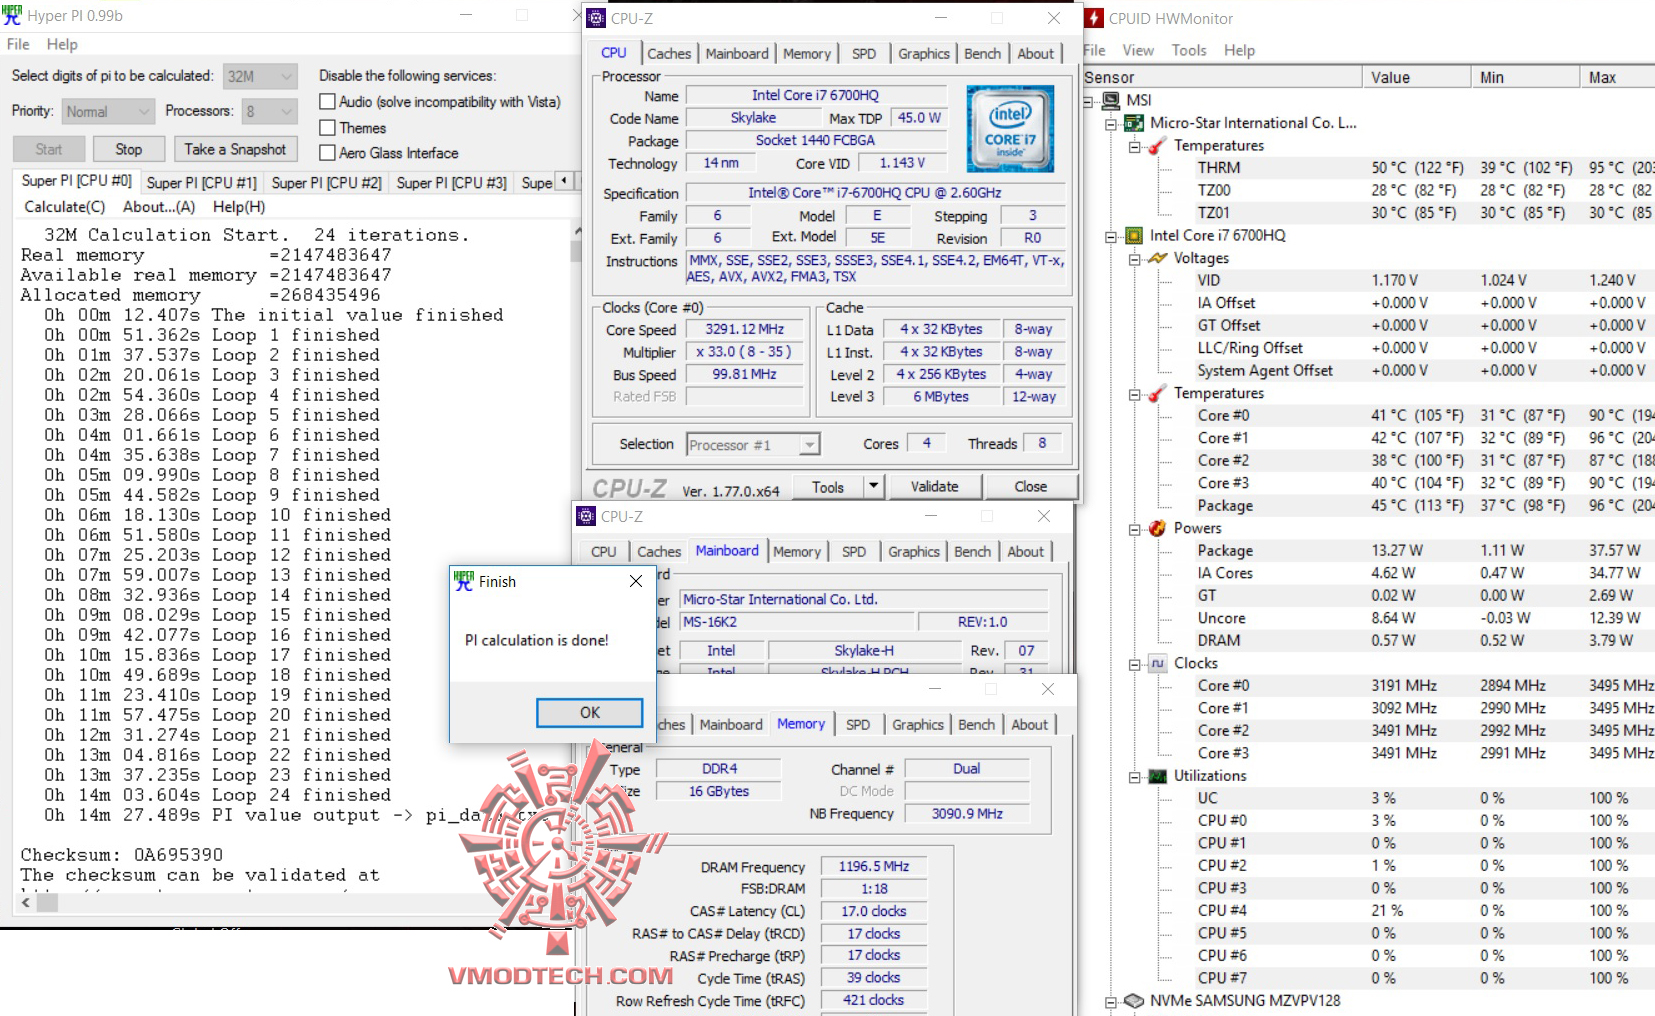Screen dimensions: 1655x1016
Task: Click the Intel Core i7 inside logo
Action: click(x=1010, y=129)
